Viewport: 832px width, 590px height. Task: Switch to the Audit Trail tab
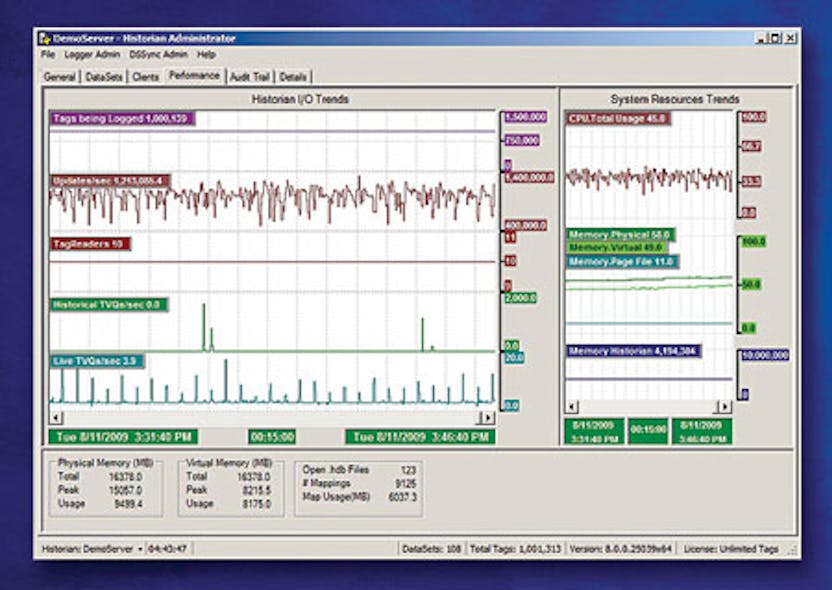250,77
